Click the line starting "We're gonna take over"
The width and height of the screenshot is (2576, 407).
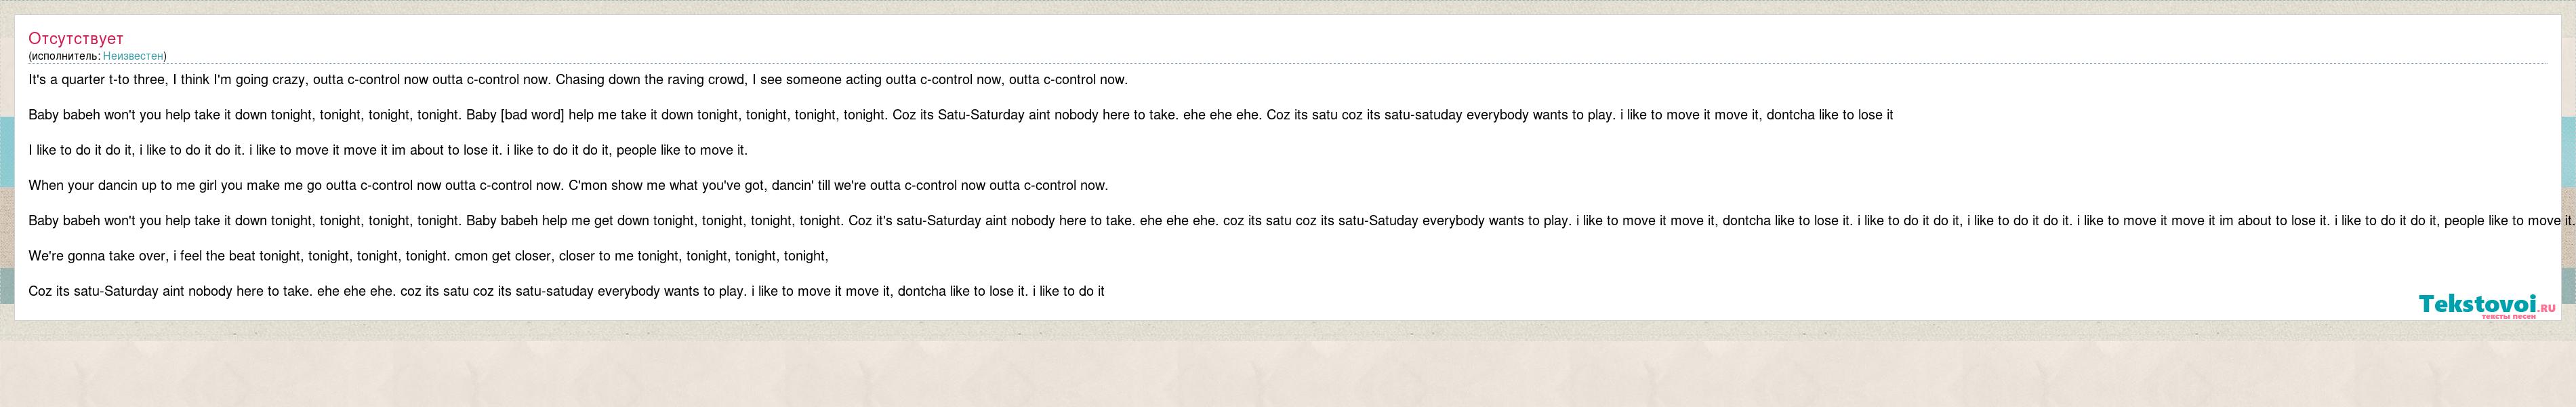(428, 256)
